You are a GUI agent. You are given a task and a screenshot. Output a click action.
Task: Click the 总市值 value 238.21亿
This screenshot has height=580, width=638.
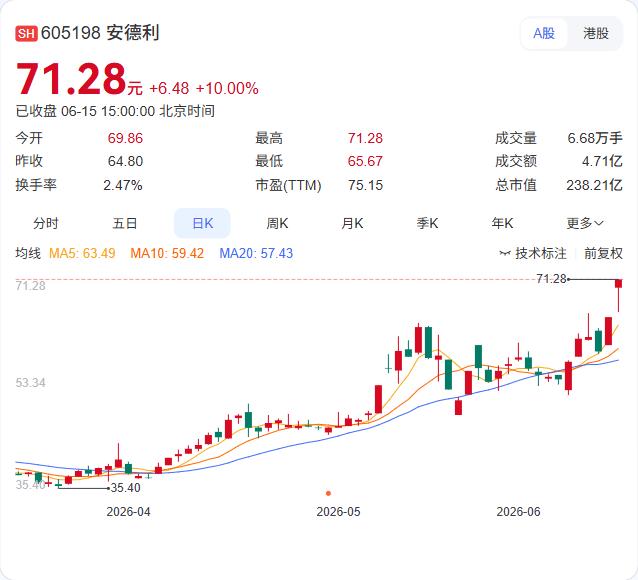pos(594,186)
